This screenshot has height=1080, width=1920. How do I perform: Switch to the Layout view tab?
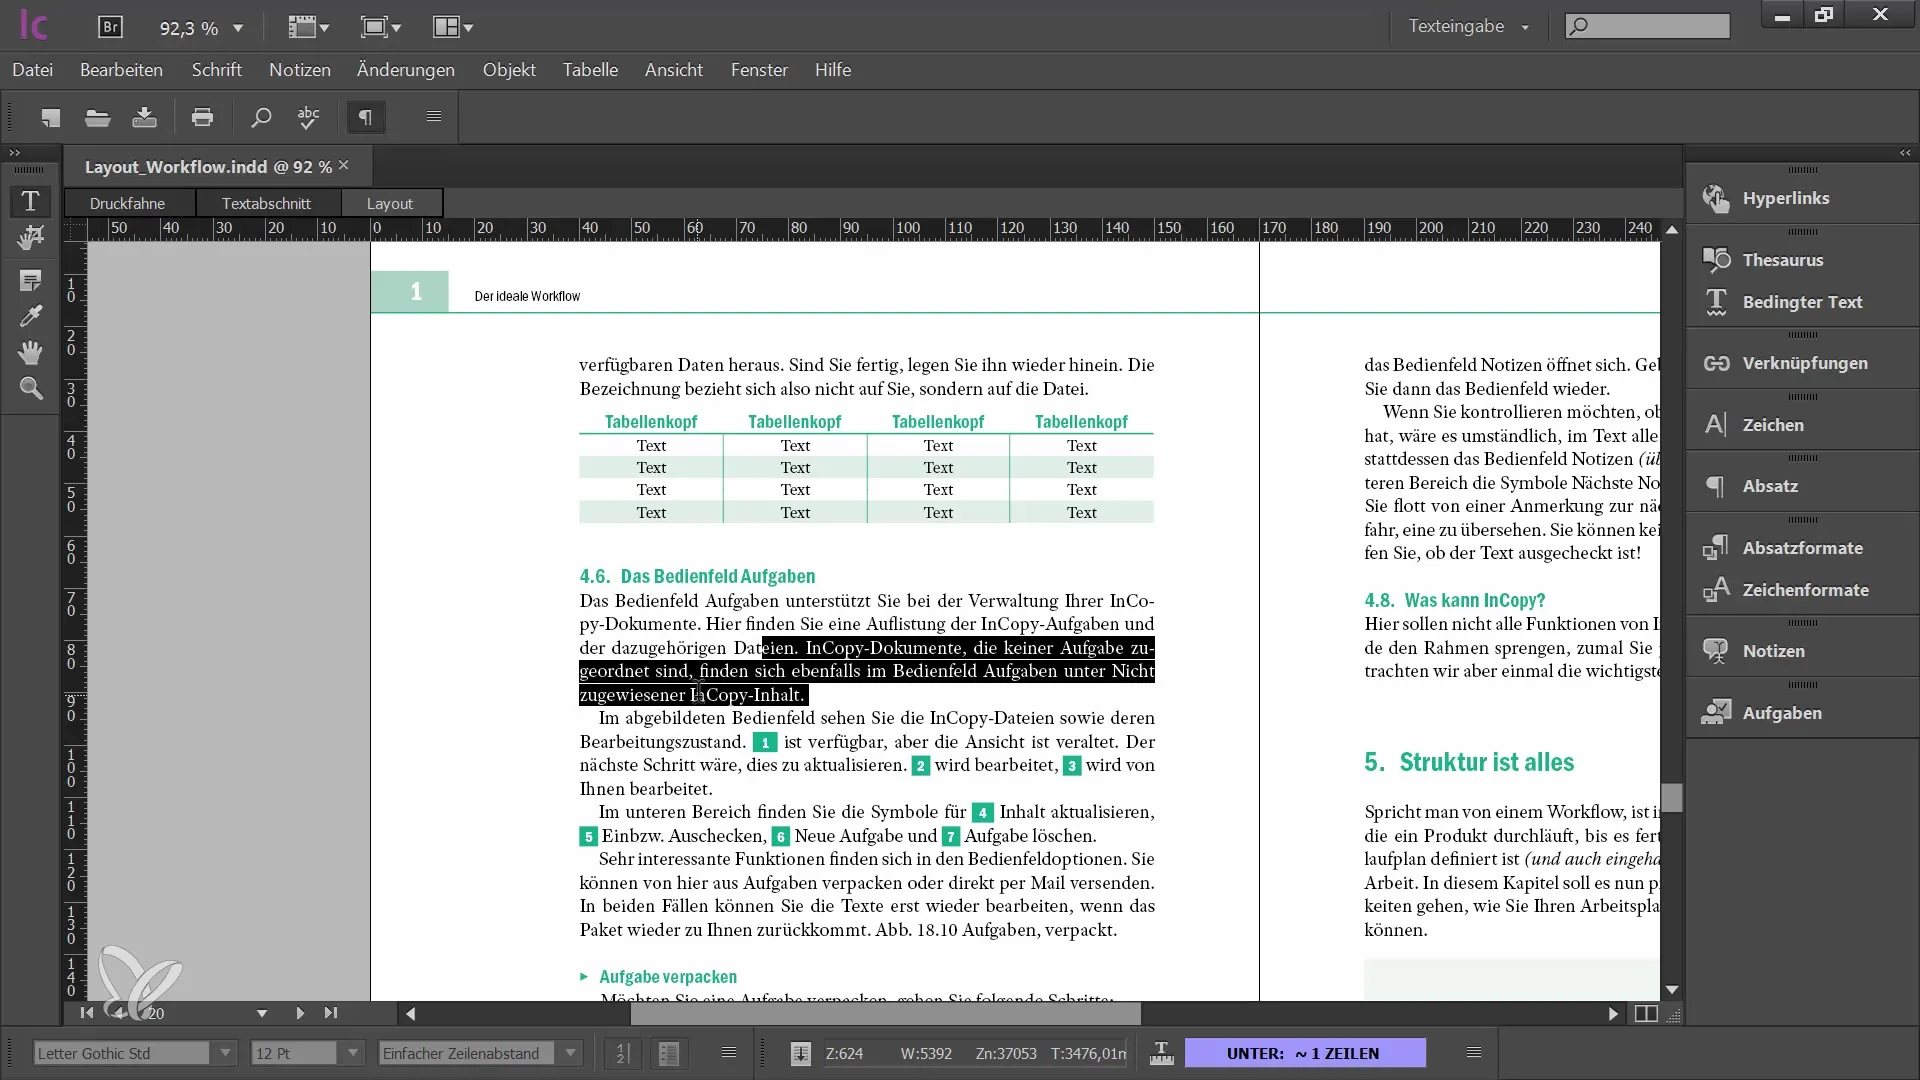tap(390, 203)
